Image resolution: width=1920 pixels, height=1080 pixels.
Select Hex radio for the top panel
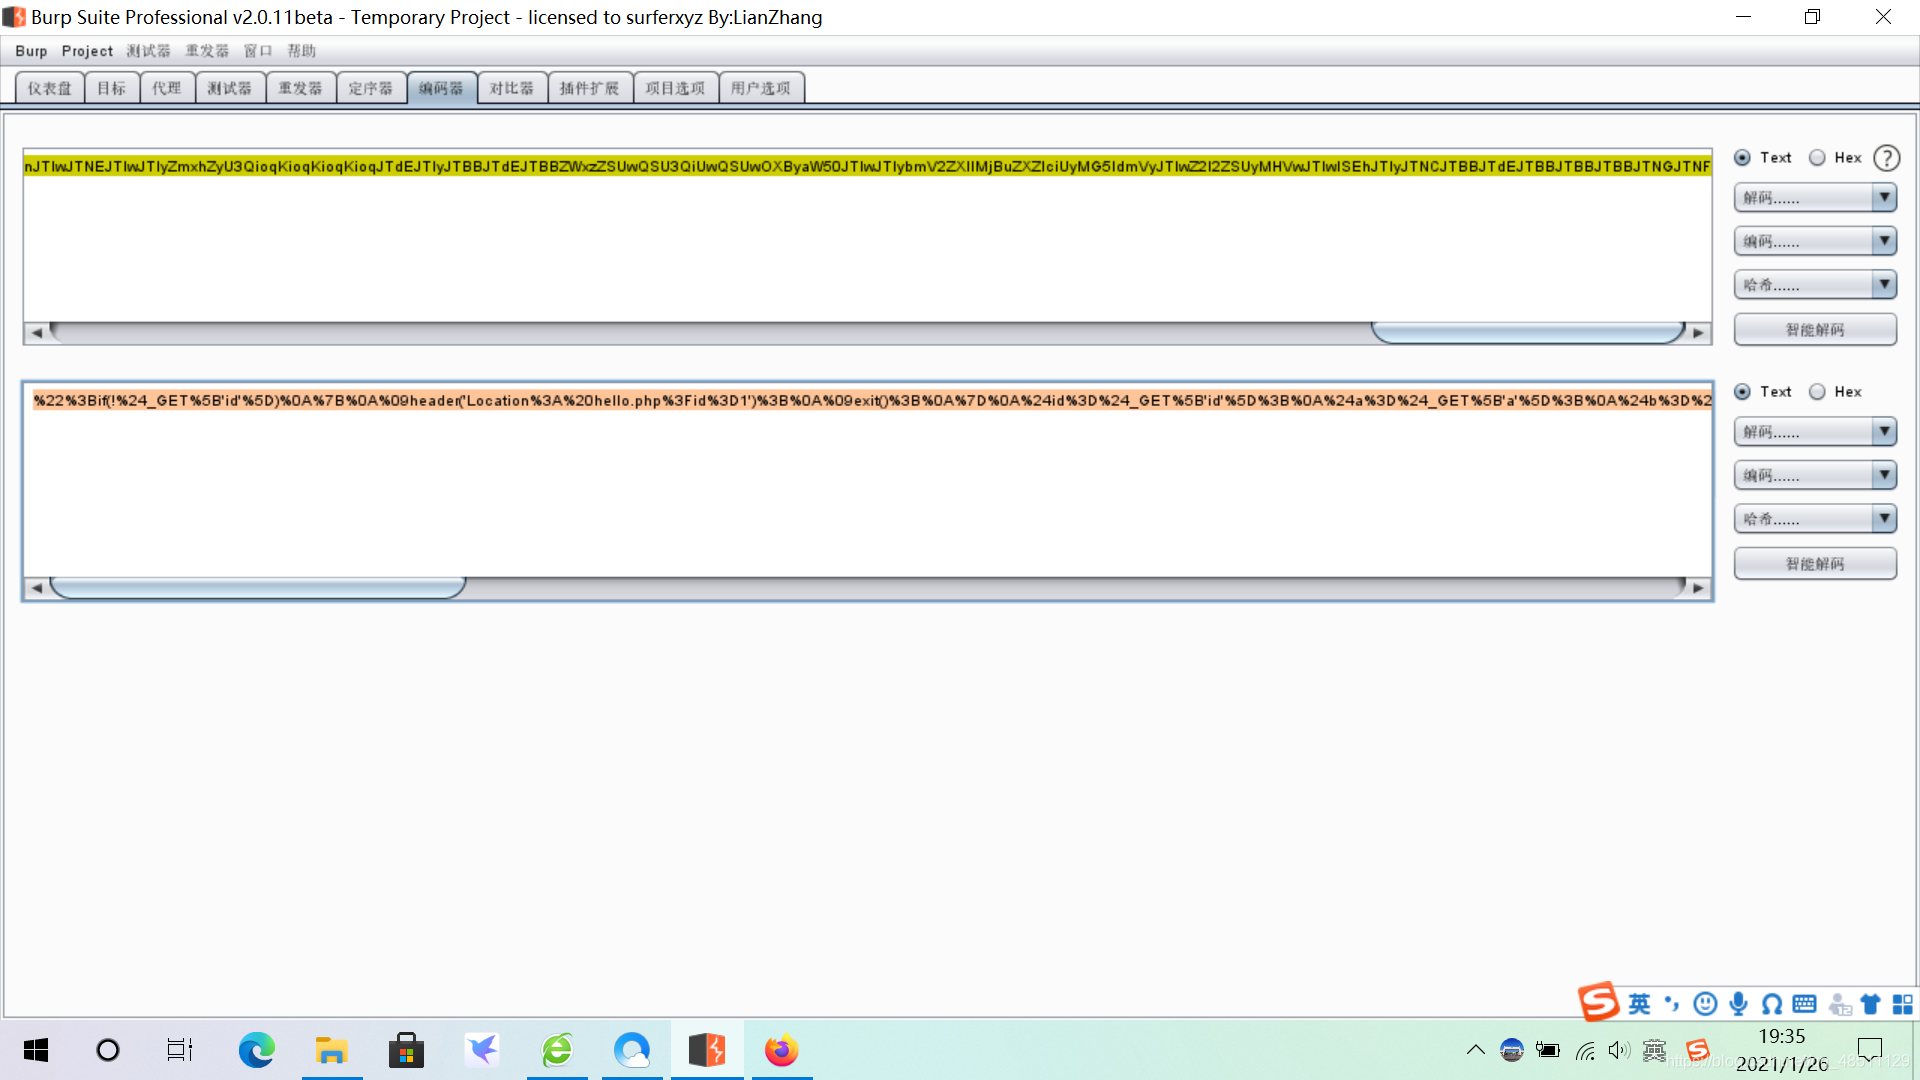(x=1817, y=158)
